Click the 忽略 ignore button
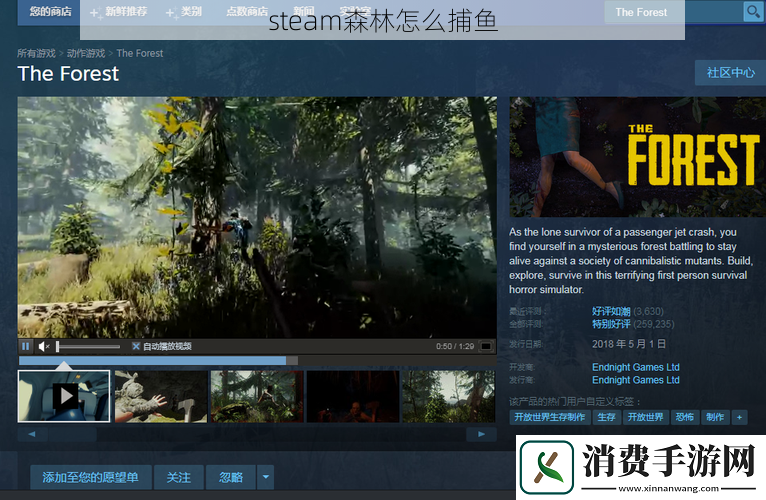The image size is (766, 500). [x=231, y=477]
